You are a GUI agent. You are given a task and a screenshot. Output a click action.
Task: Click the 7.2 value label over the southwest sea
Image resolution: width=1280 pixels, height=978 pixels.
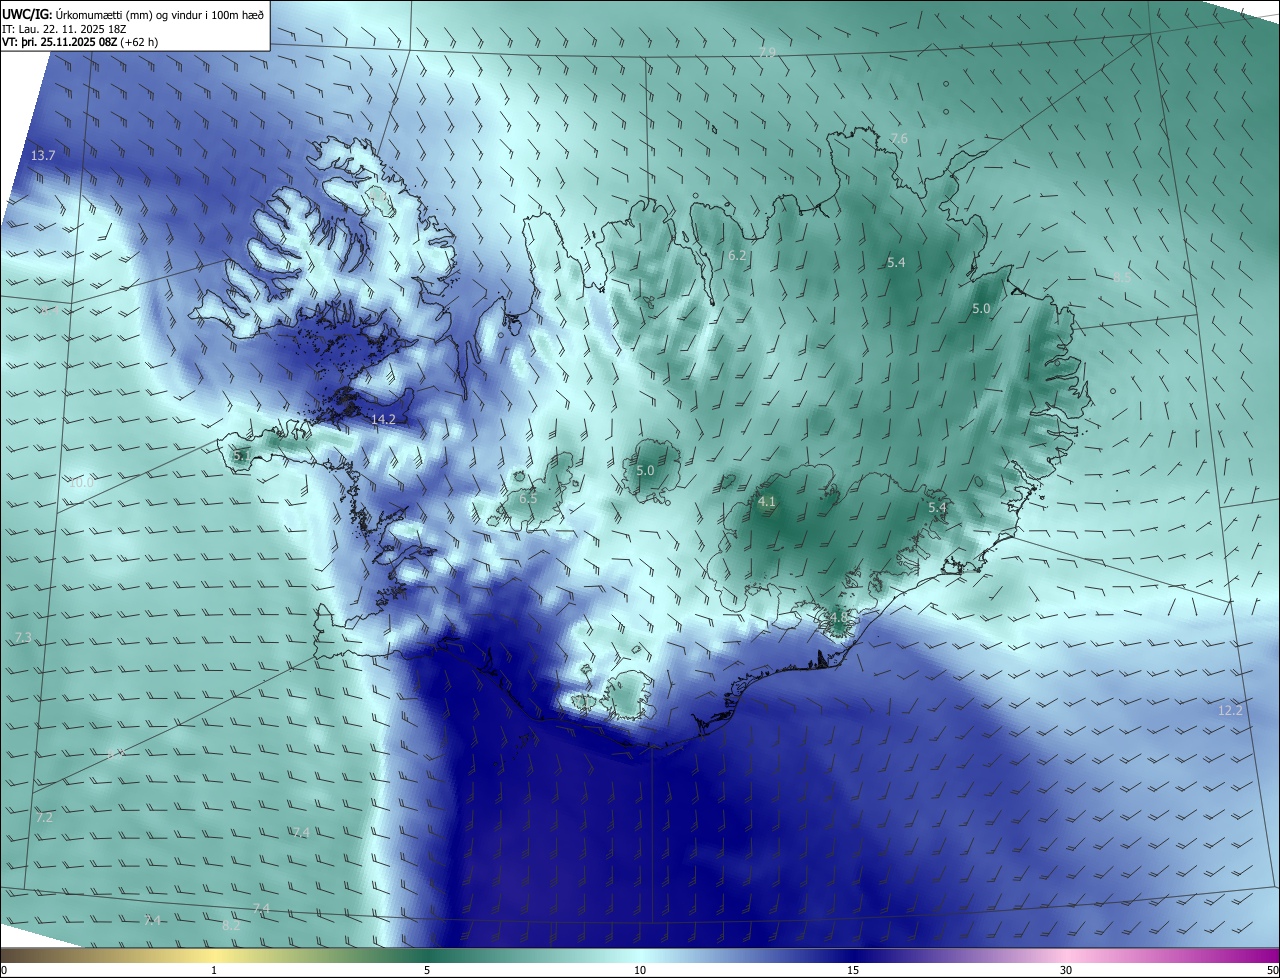click(44, 818)
